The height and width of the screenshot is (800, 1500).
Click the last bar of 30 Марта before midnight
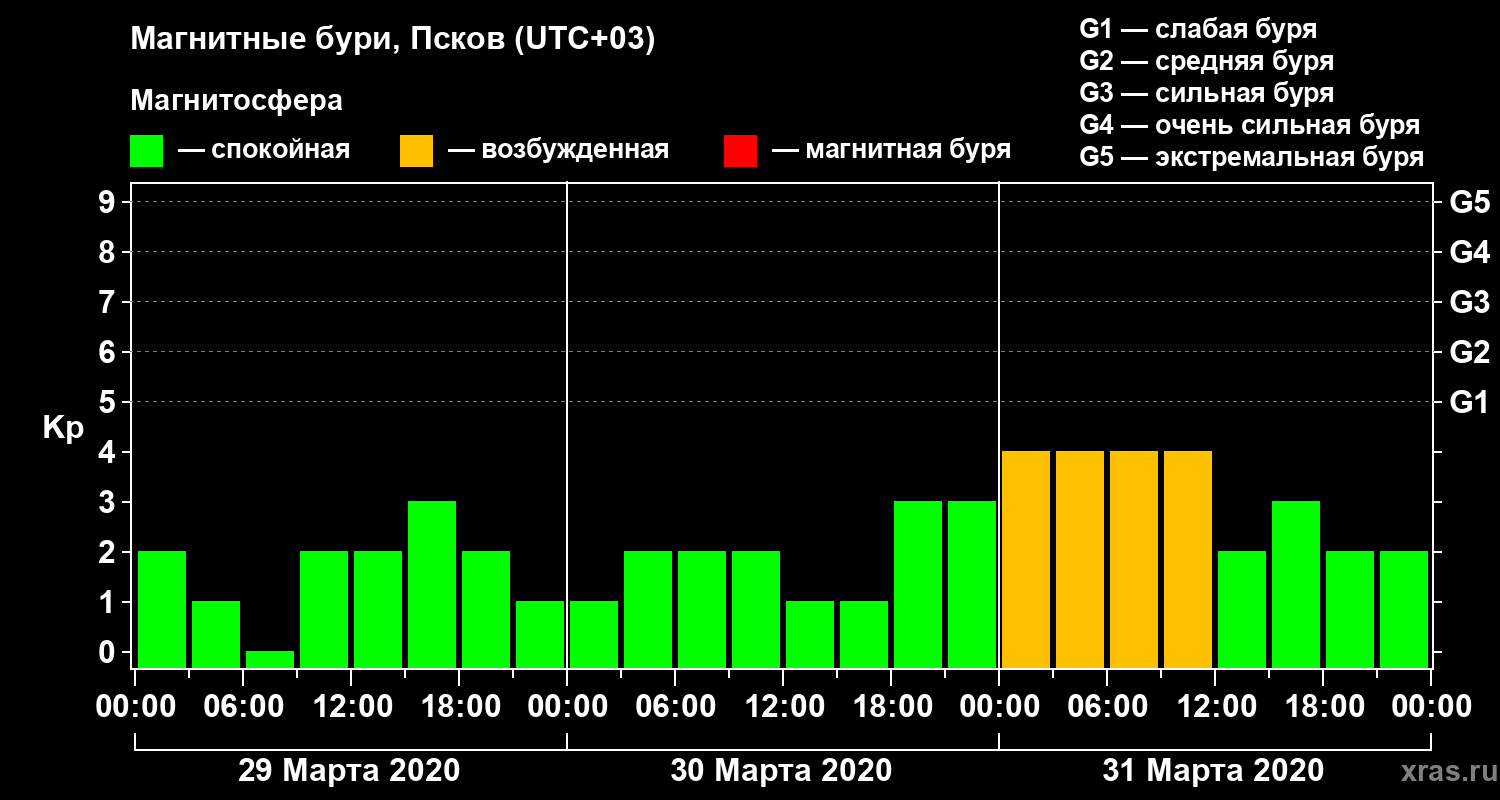[x=972, y=584]
